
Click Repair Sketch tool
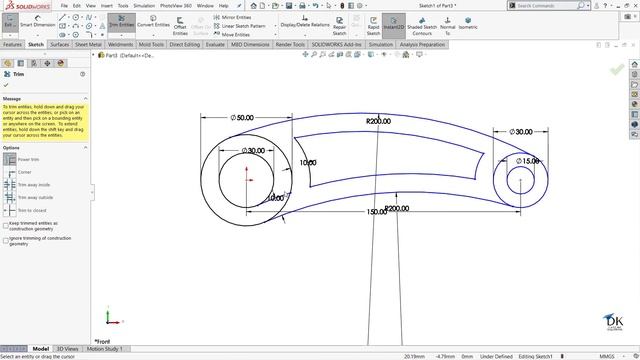point(340,26)
